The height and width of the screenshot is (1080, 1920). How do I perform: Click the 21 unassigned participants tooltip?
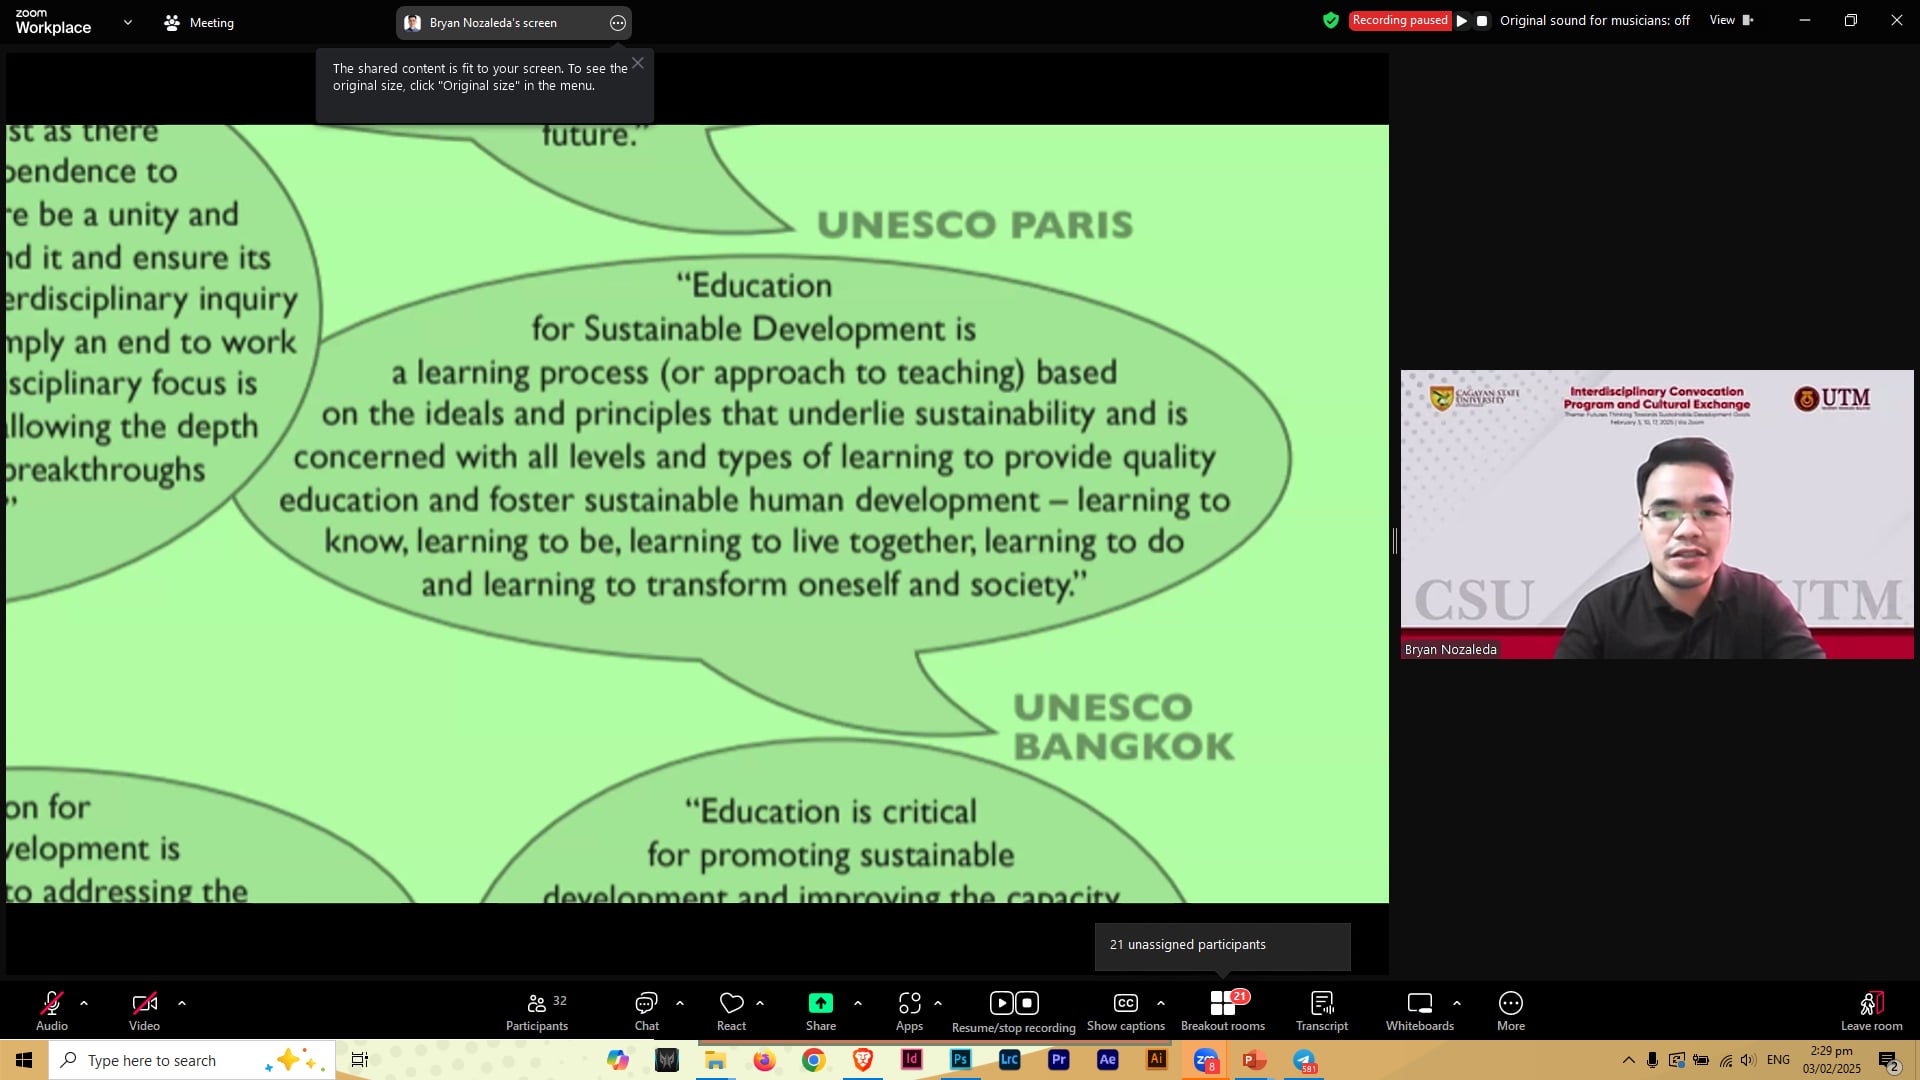pyautogui.click(x=1222, y=945)
